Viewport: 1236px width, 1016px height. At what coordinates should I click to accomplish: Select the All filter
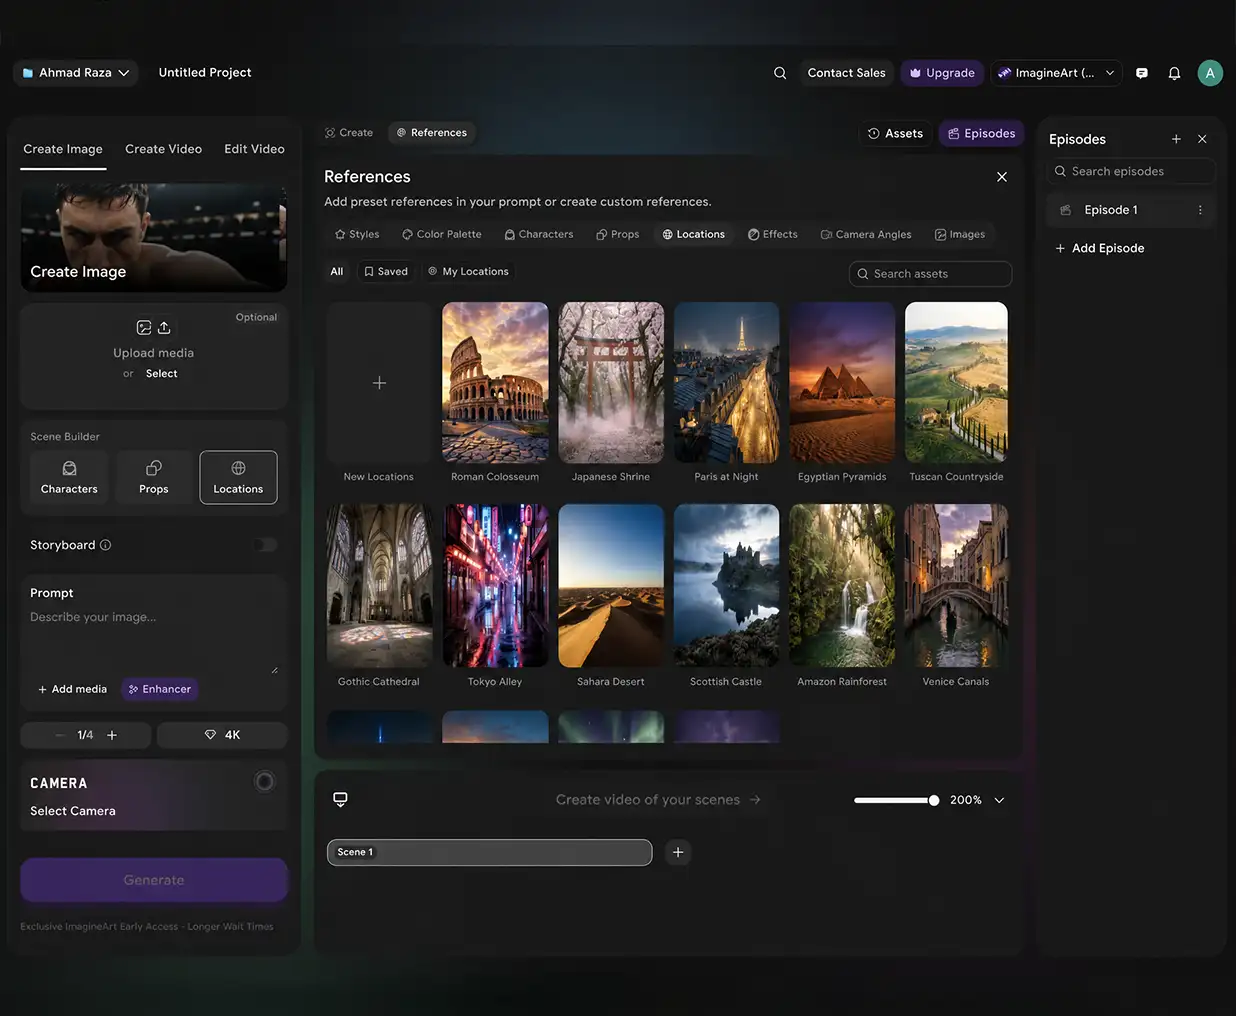(337, 272)
